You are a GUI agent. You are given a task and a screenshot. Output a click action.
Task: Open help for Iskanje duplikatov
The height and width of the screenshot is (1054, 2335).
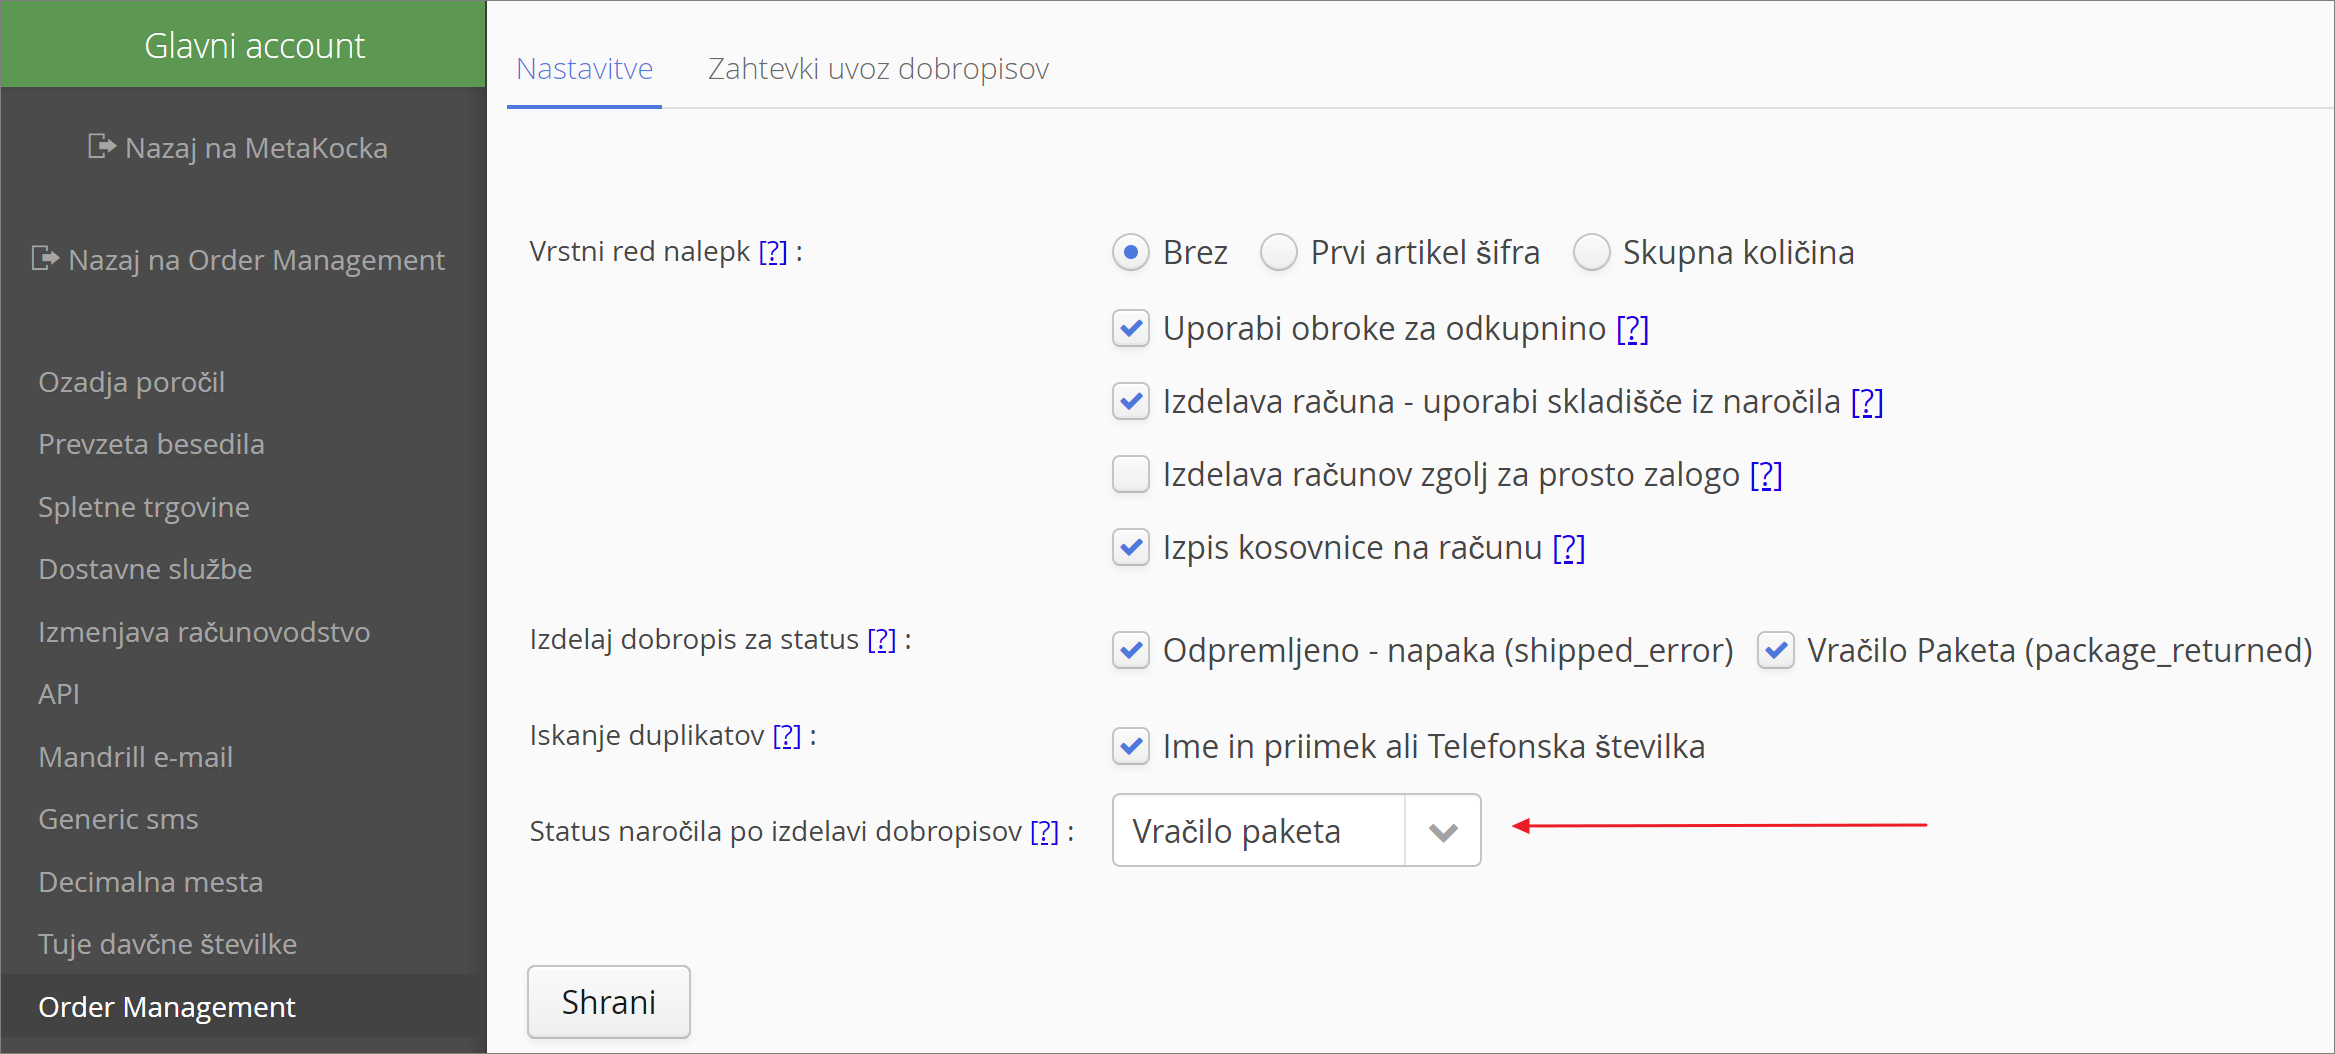(787, 736)
